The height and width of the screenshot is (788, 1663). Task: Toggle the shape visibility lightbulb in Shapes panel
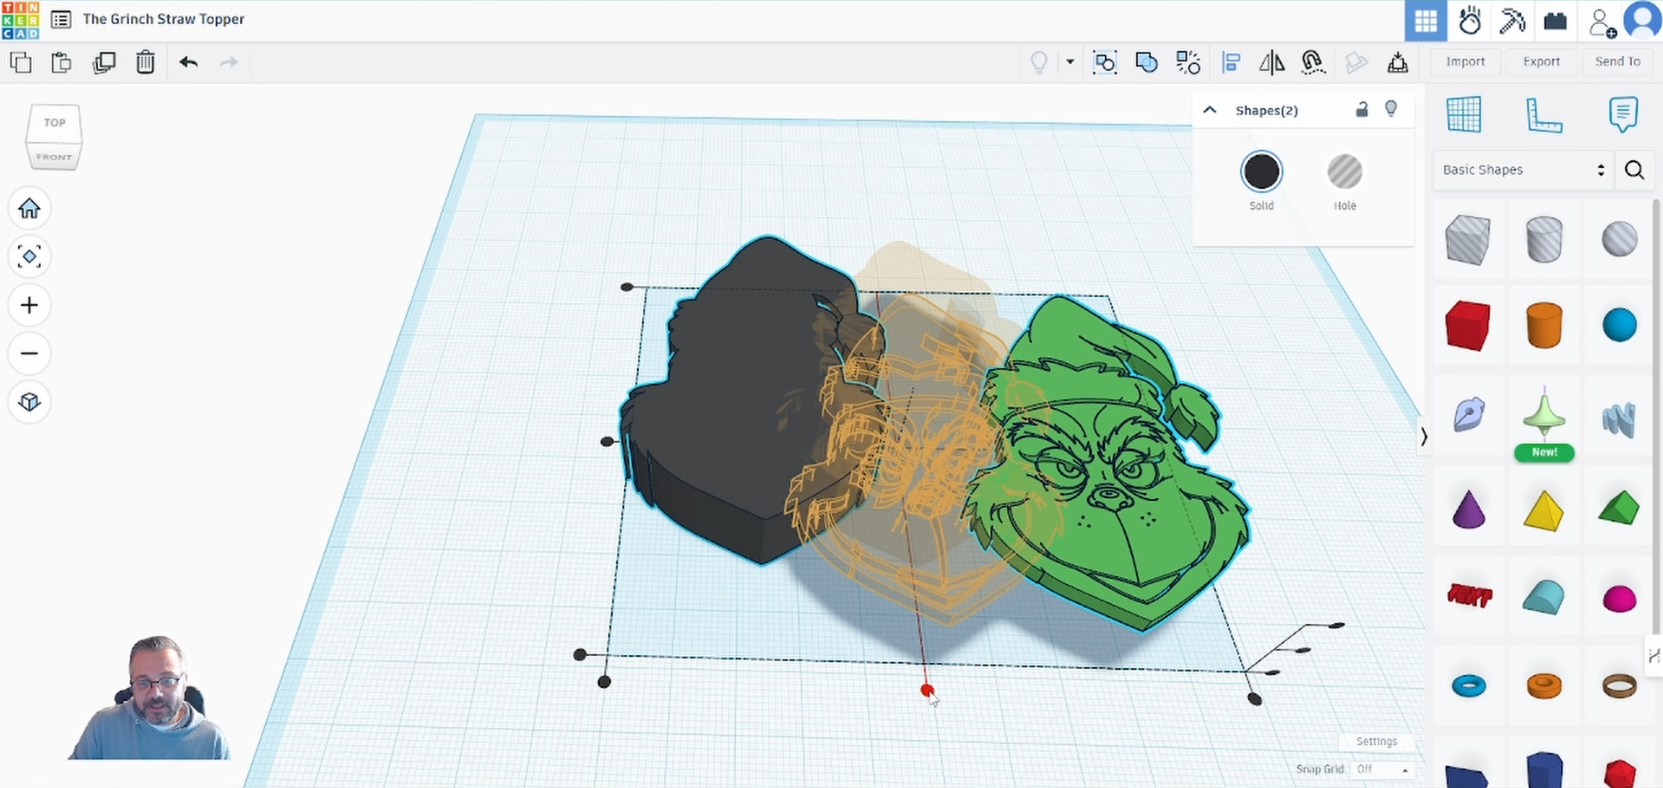click(1391, 109)
